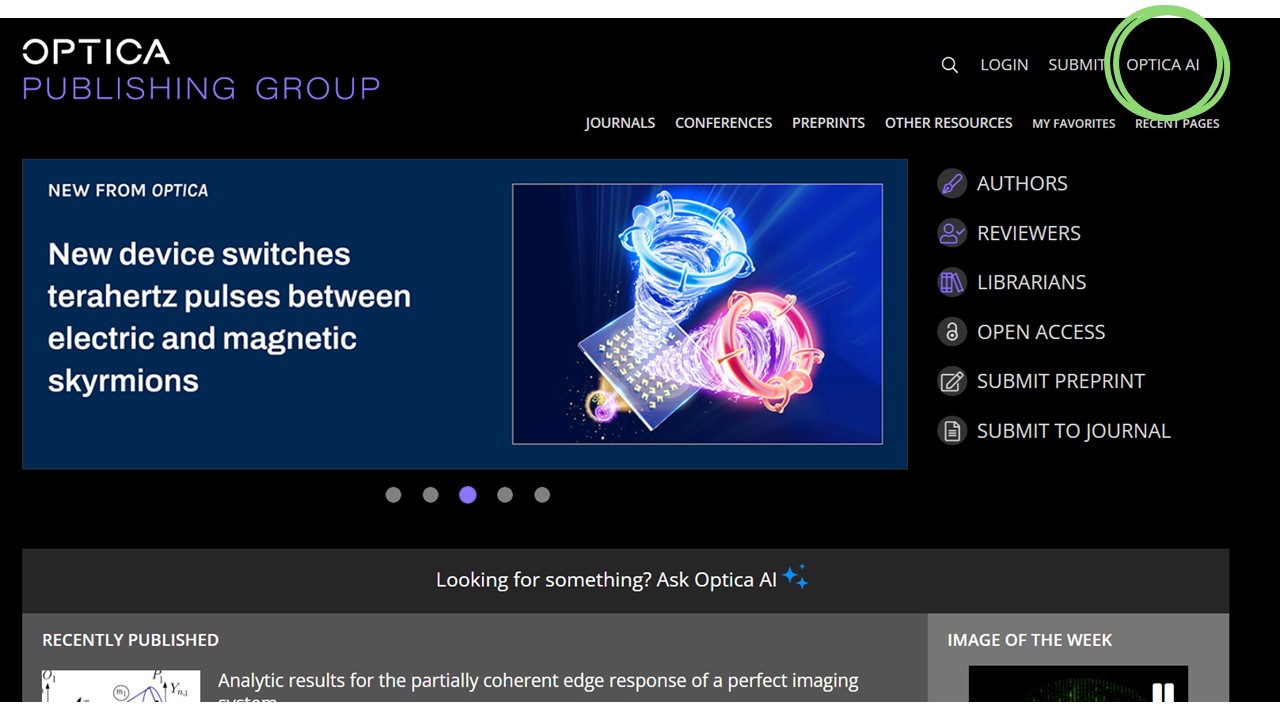
Task: Select the first carousel slide dot
Action: 393,495
